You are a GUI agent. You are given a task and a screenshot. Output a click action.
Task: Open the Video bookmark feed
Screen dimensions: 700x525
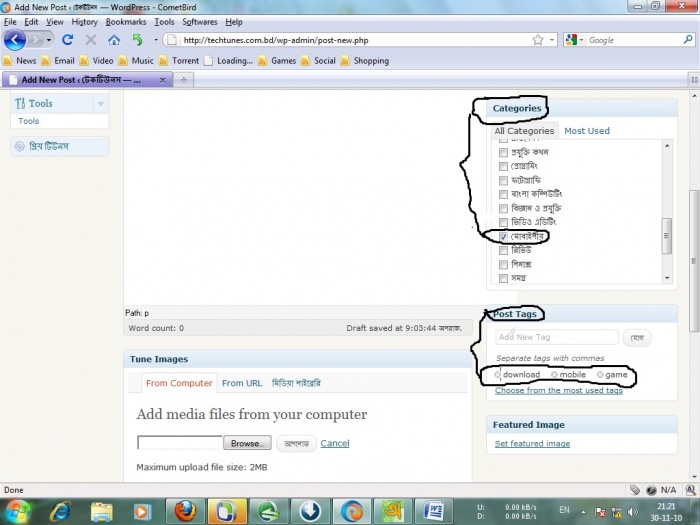click(96, 61)
